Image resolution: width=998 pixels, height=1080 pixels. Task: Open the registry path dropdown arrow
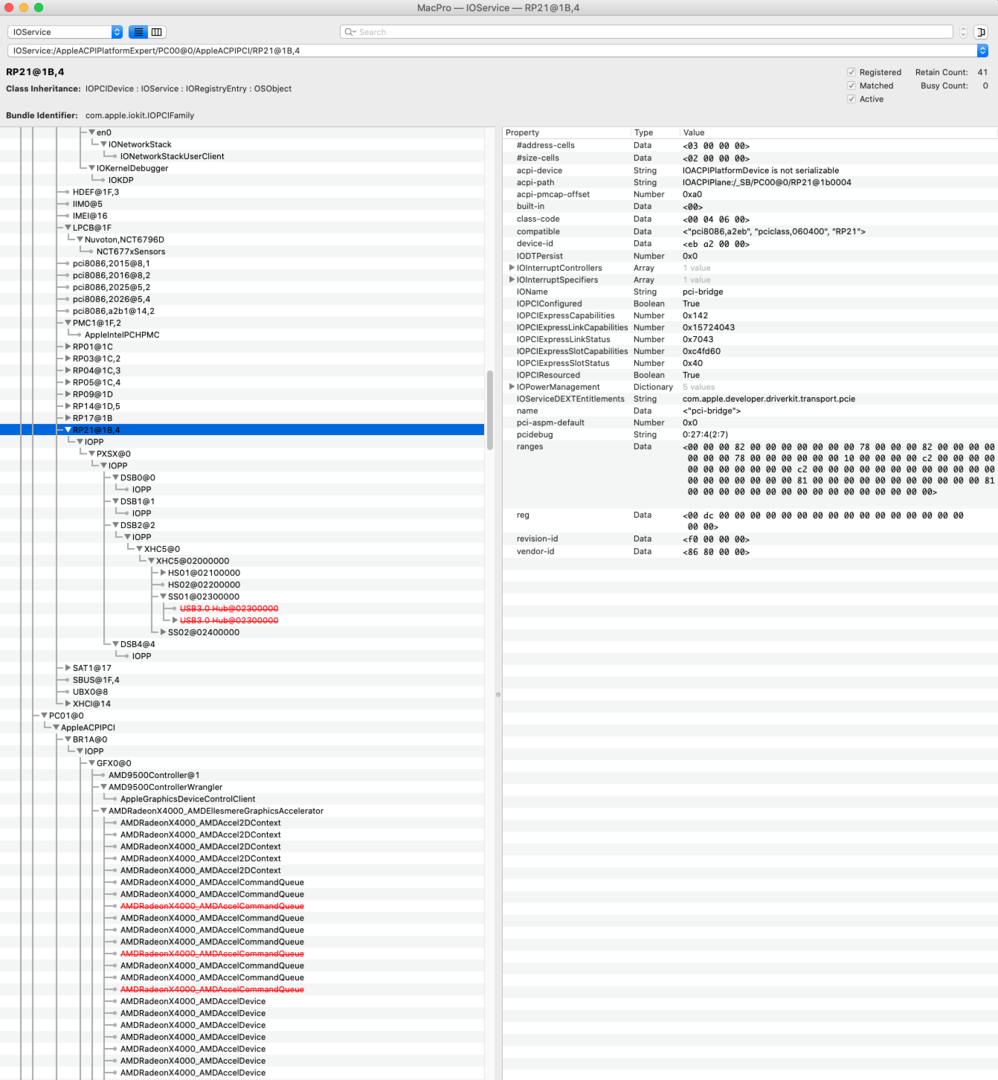coord(982,51)
